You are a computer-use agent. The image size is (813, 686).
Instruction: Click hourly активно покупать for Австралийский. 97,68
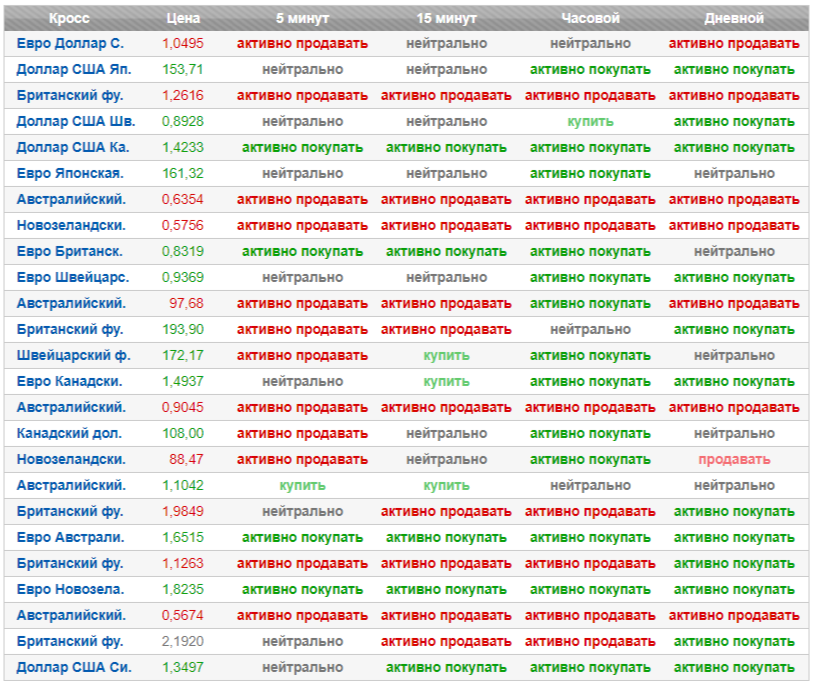click(591, 303)
